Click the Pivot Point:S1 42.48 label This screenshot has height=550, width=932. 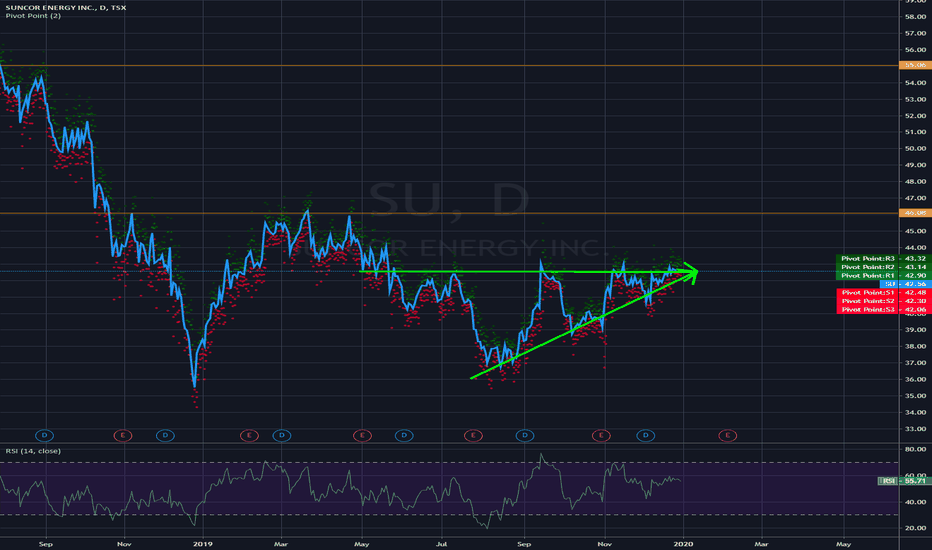(x=884, y=293)
